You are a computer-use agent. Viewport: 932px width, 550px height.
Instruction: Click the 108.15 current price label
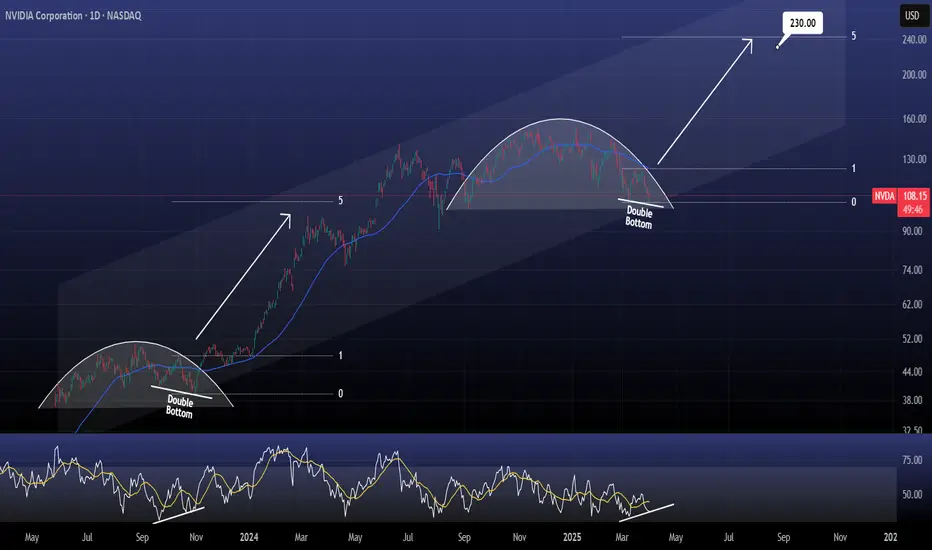point(914,196)
